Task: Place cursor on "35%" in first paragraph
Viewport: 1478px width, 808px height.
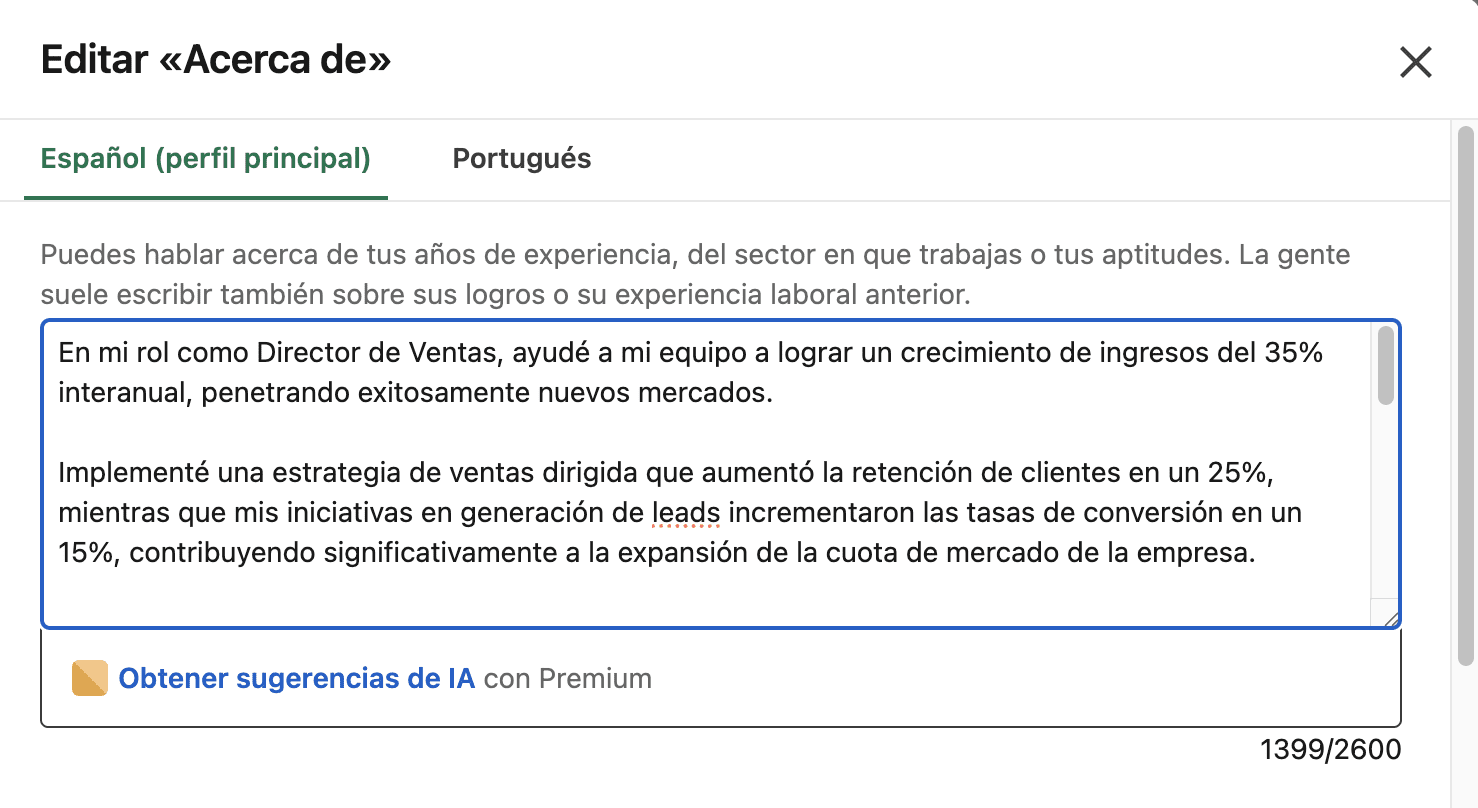Action: click(x=1294, y=353)
